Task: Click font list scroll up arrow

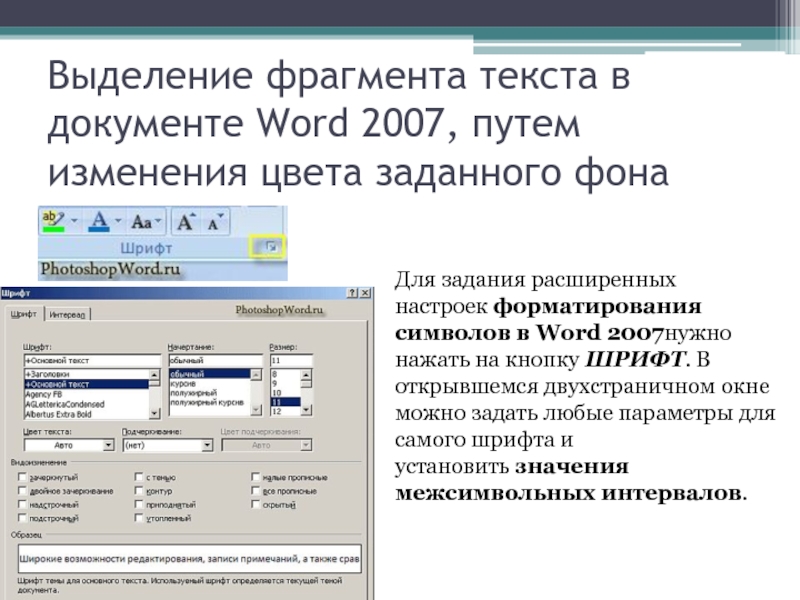Action: 154,375
